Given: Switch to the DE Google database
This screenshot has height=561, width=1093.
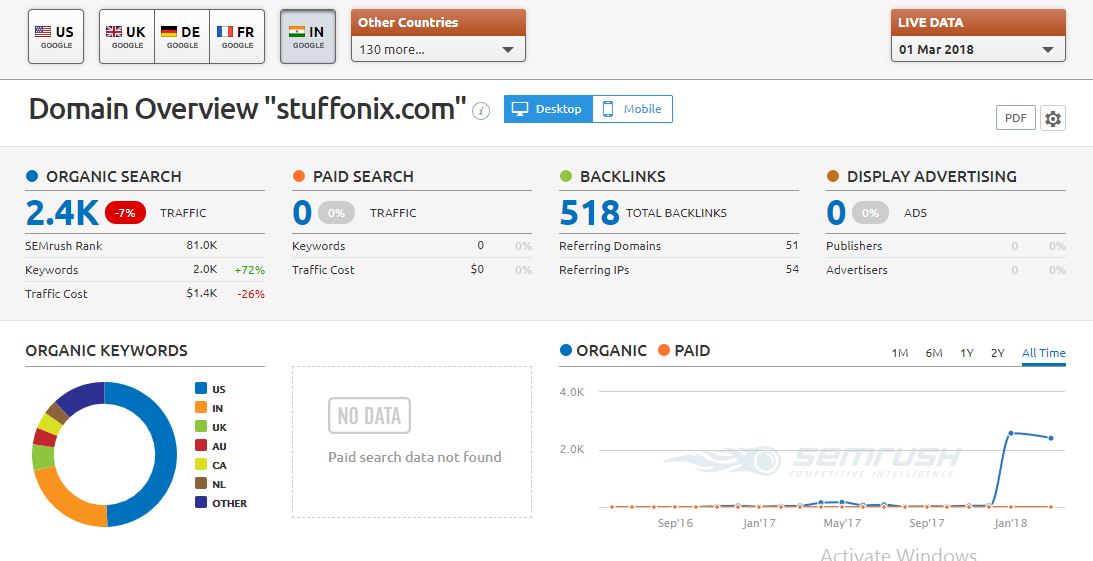Looking at the screenshot, I should point(181,36).
